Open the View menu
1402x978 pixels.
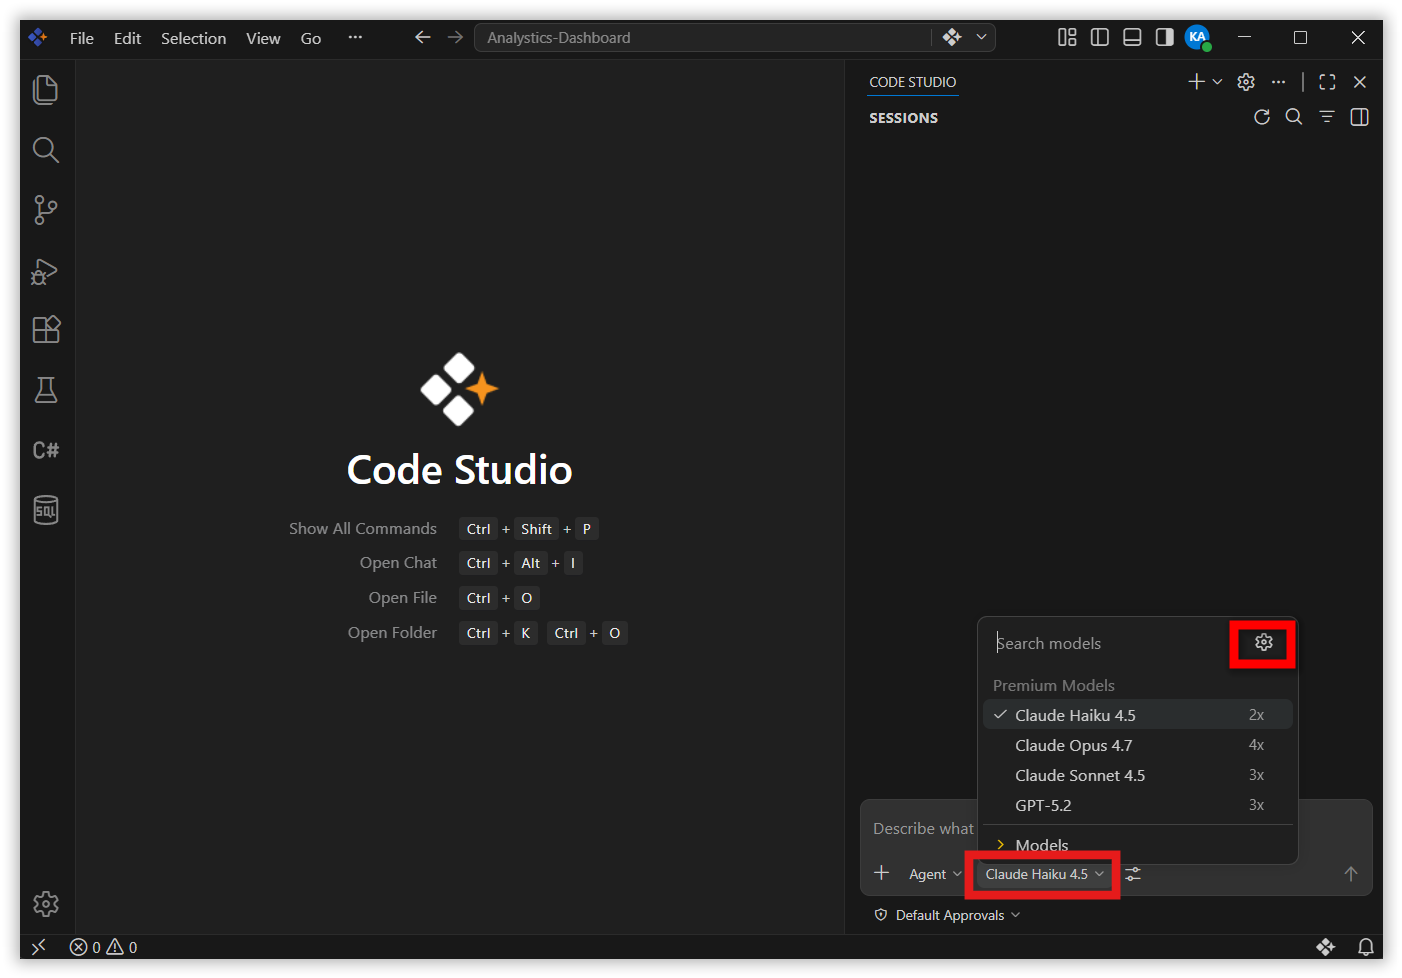[263, 38]
